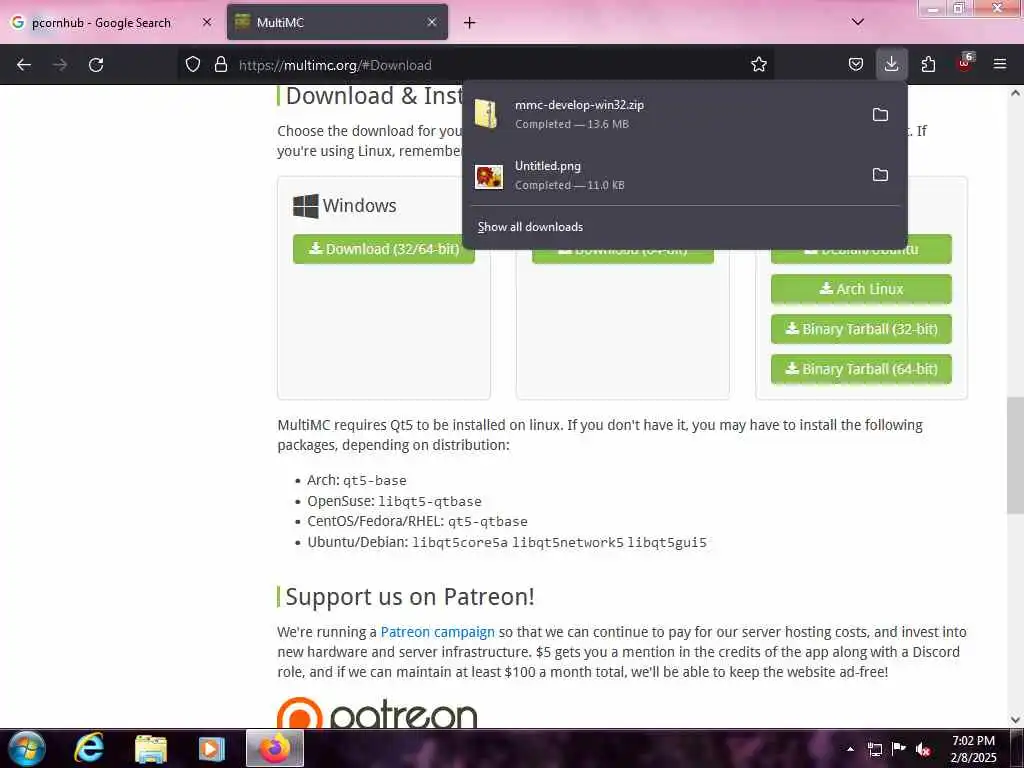1024x768 pixels.
Task: Click the Untitled.png thumbnail preview
Action: [488, 177]
